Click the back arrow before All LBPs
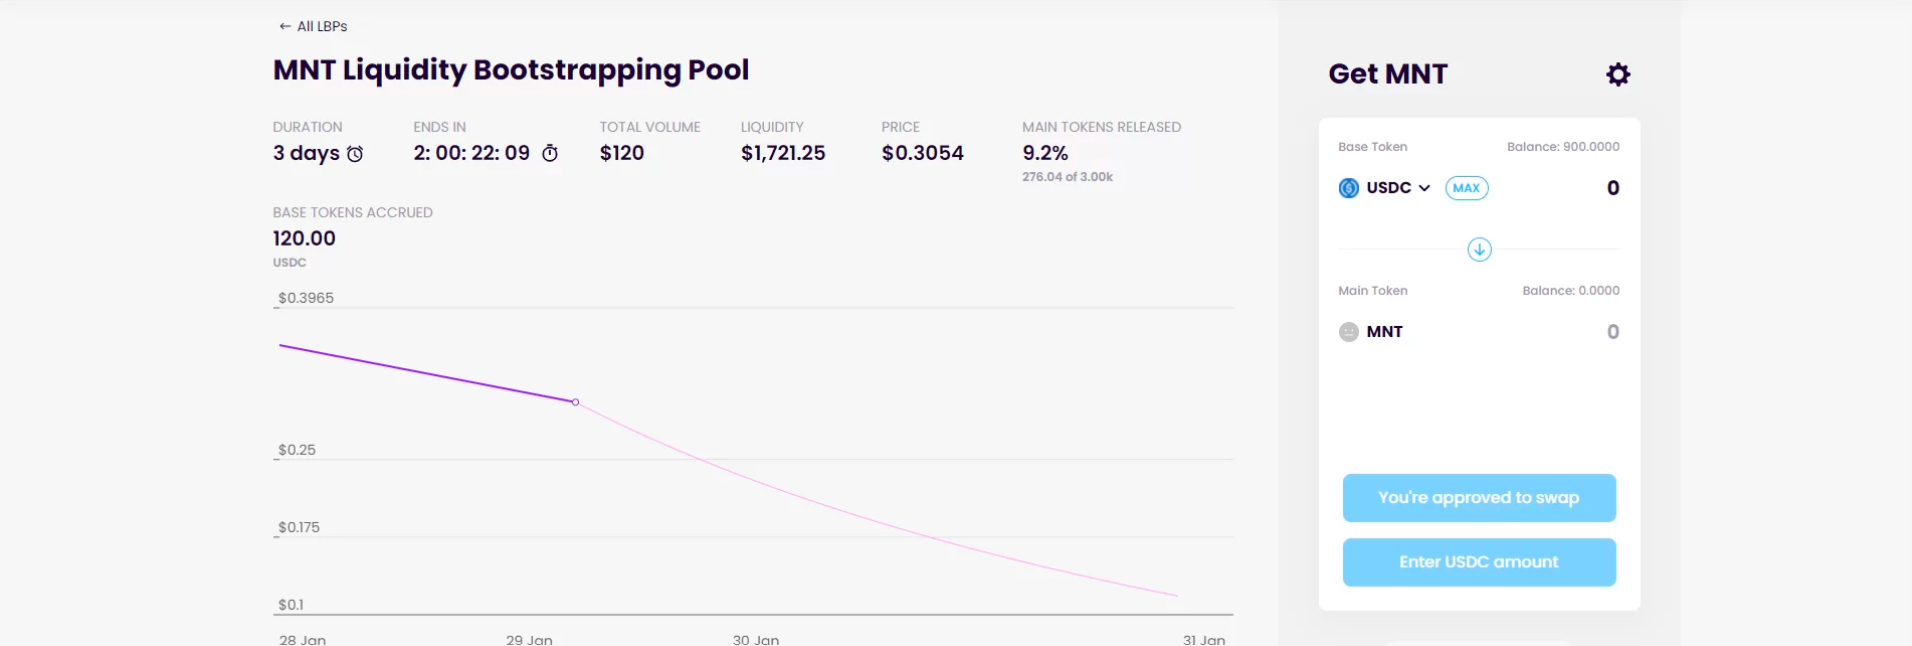 click(285, 26)
